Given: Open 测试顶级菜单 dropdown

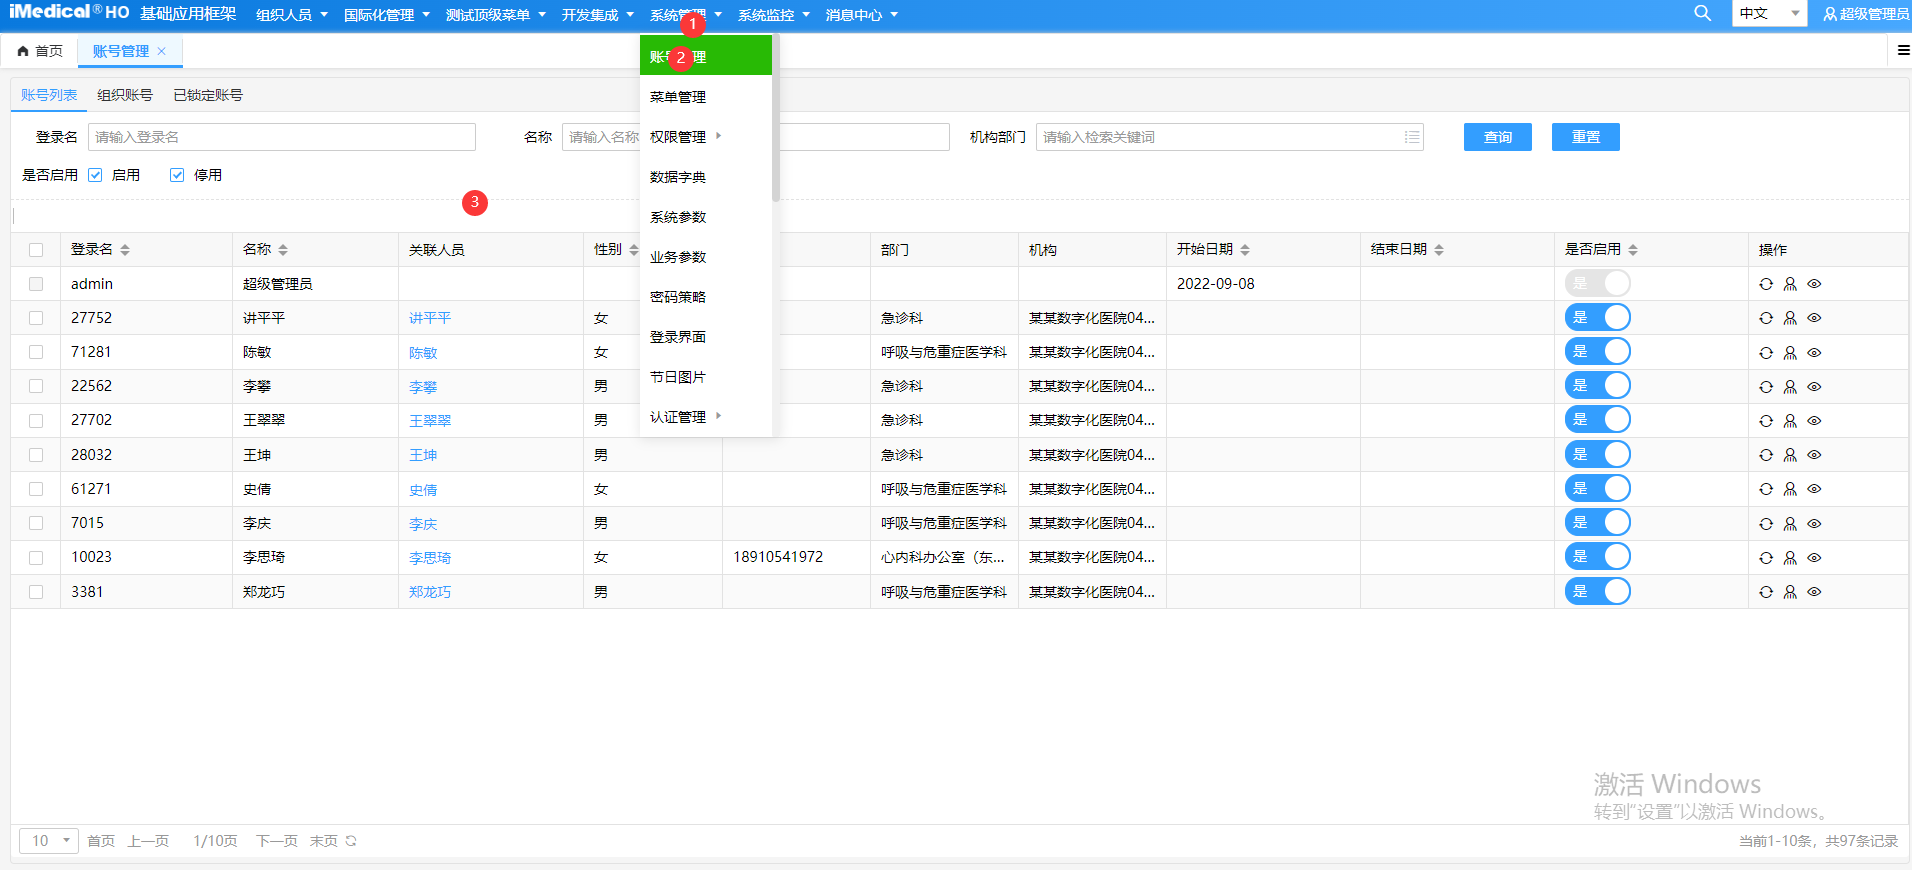Looking at the screenshot, I should (x=496, y=15).
